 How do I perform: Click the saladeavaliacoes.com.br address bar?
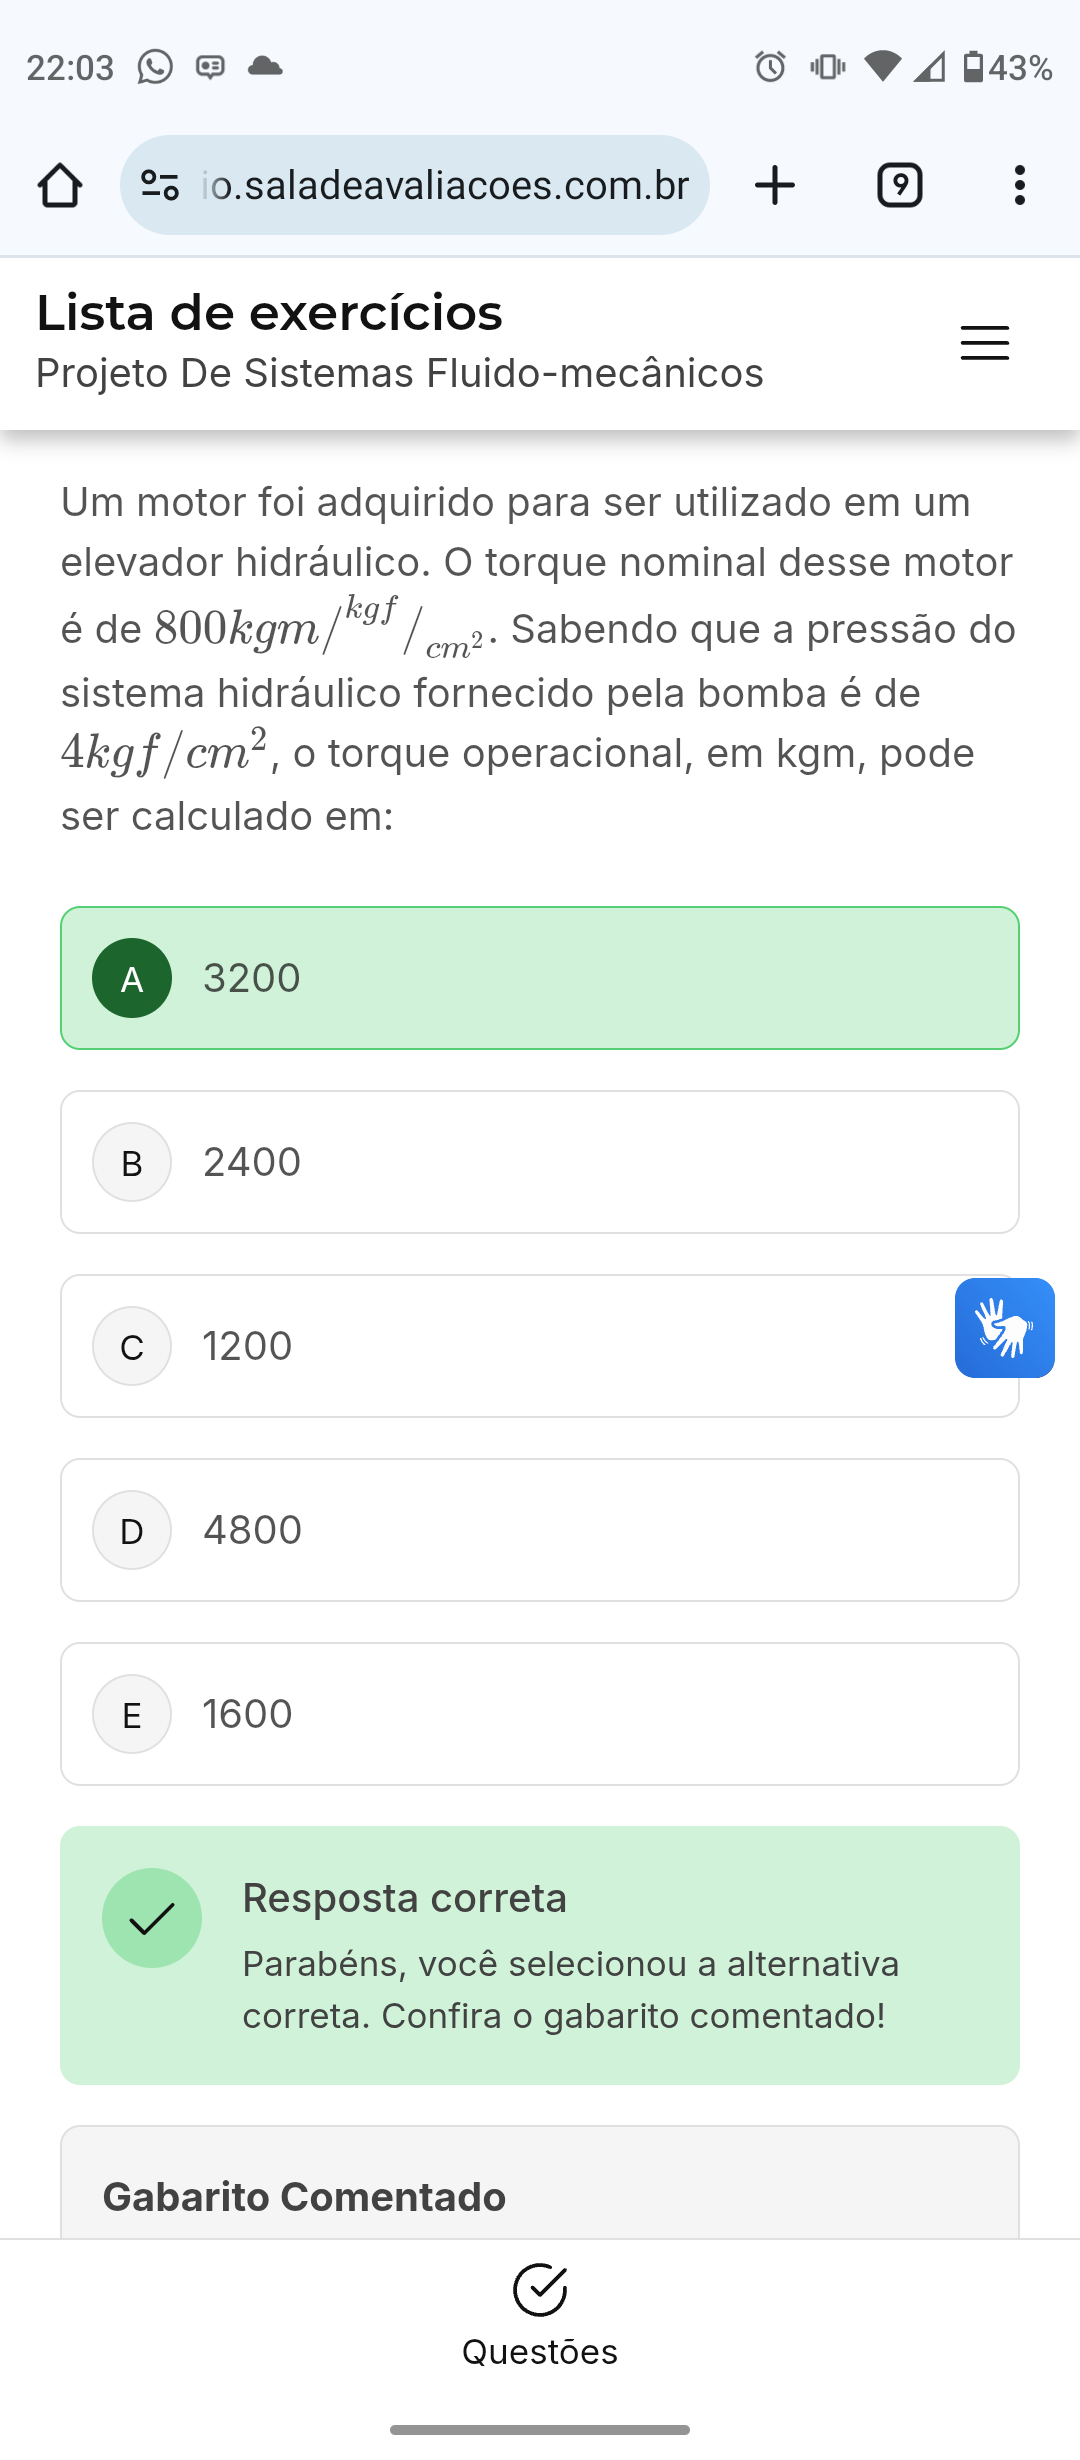click(x=445, y=186)
